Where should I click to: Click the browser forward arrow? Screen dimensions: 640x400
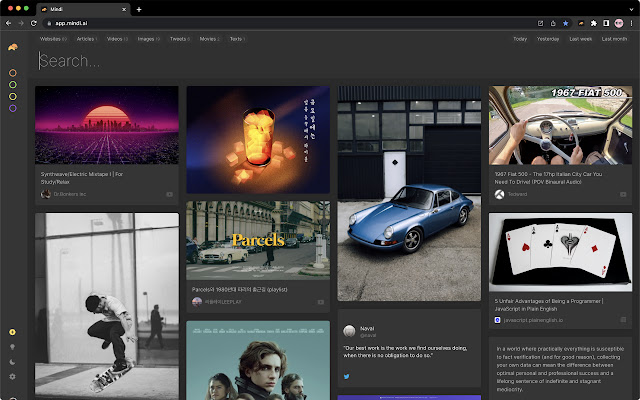[21, 23]
